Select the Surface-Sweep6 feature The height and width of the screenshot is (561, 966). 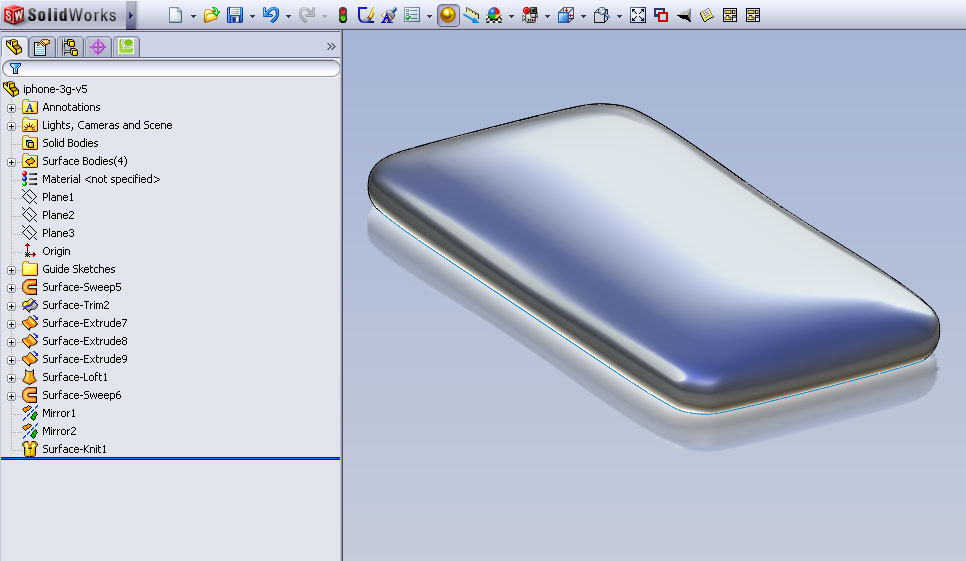(x=81, y=395)
